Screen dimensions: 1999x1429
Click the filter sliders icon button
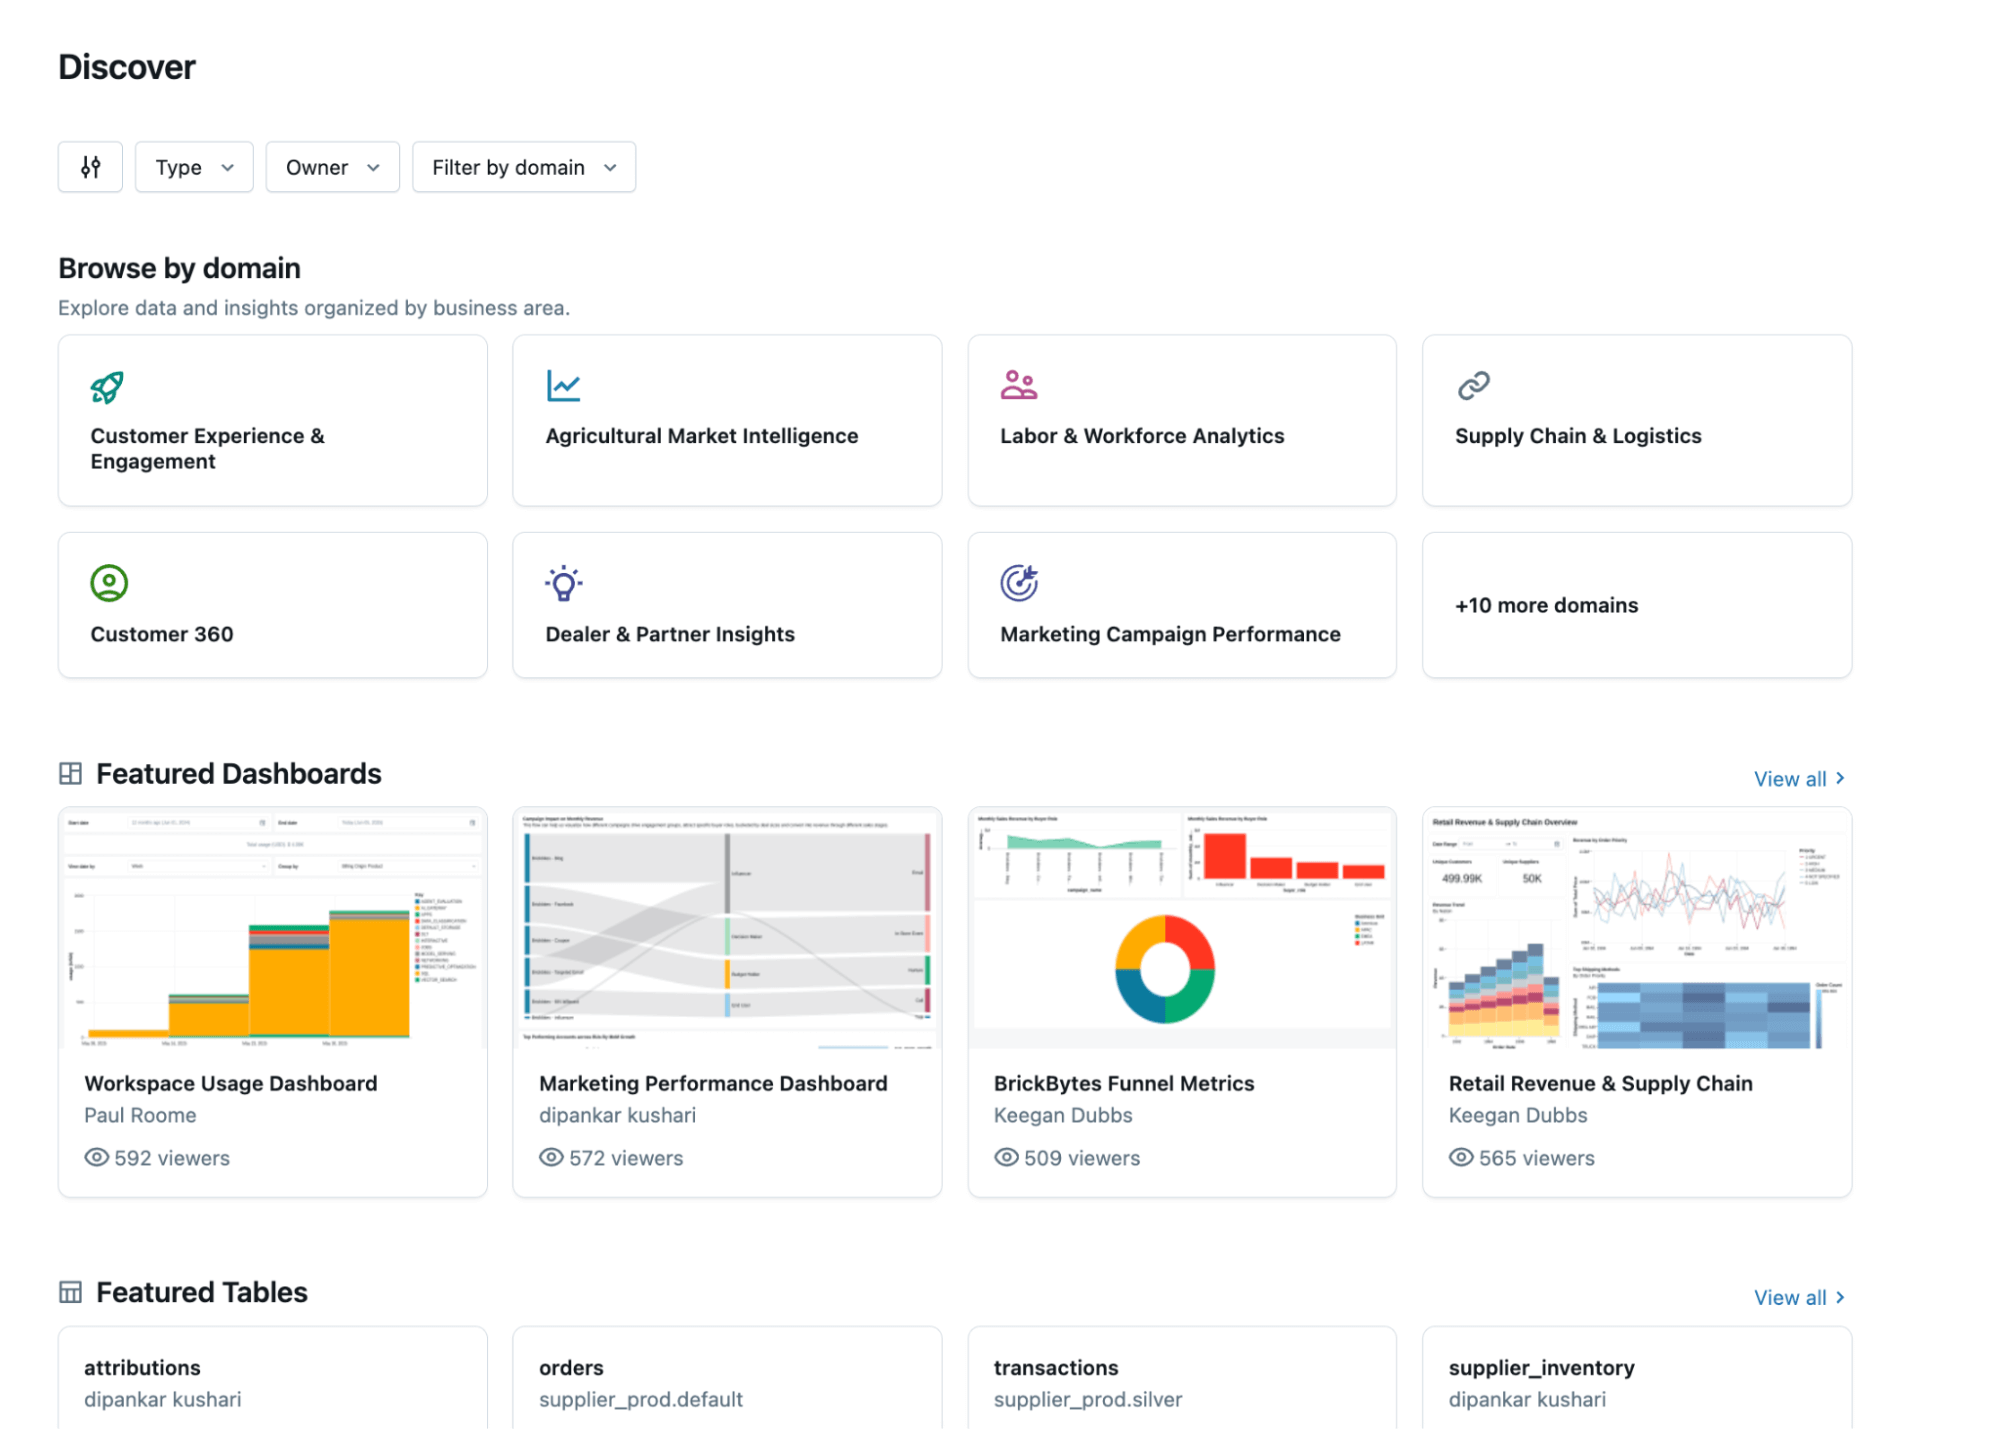click(x=90, y=167)
